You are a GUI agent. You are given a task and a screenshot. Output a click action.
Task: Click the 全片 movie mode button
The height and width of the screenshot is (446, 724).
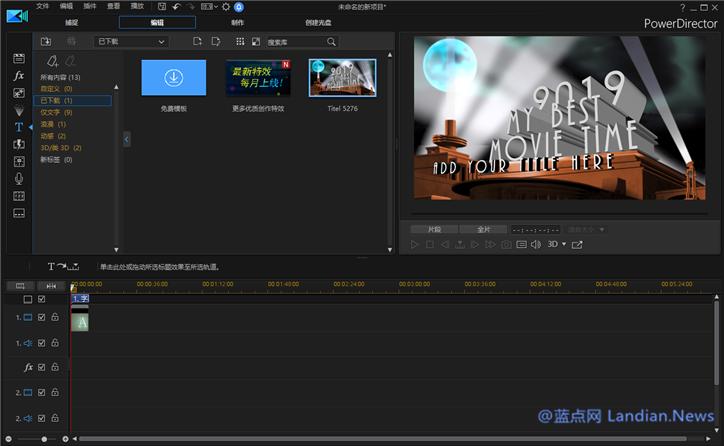(x=483, y=229)
